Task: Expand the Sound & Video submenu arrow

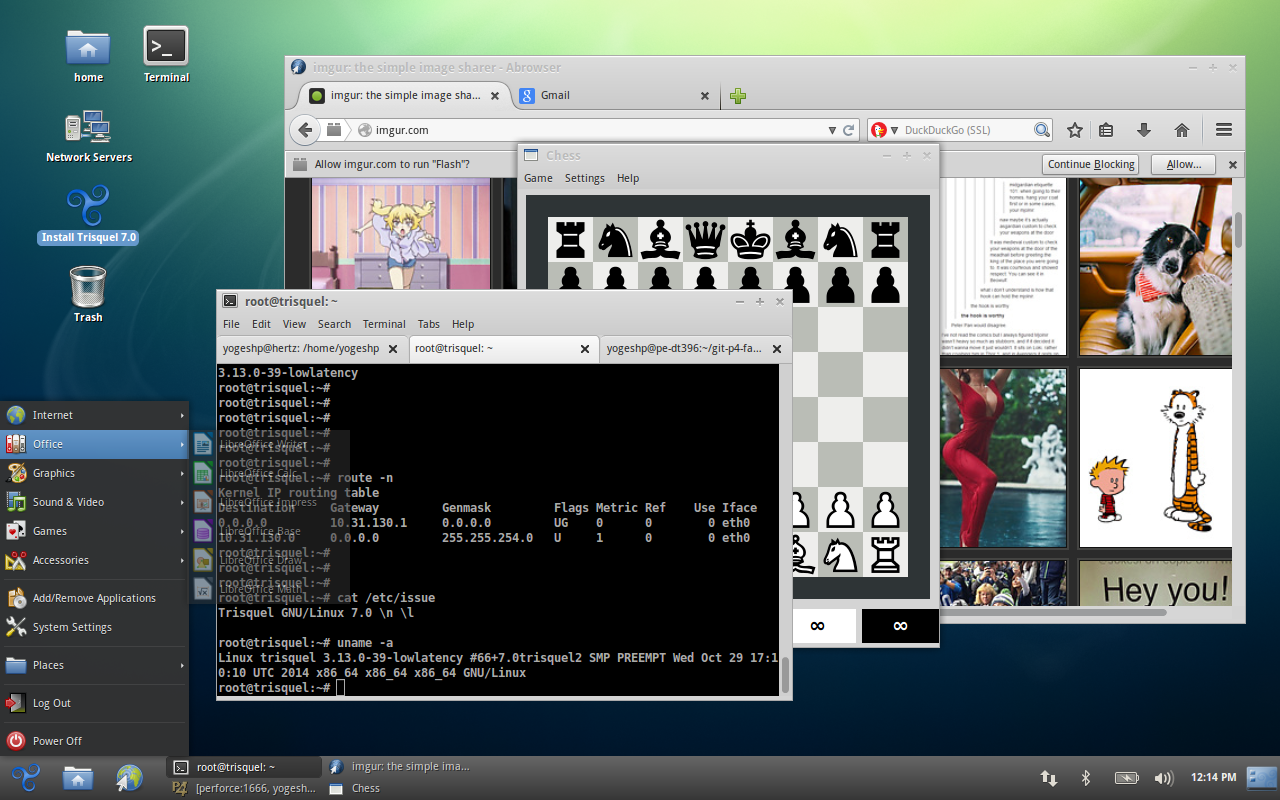Action: (x=182, y=502)
